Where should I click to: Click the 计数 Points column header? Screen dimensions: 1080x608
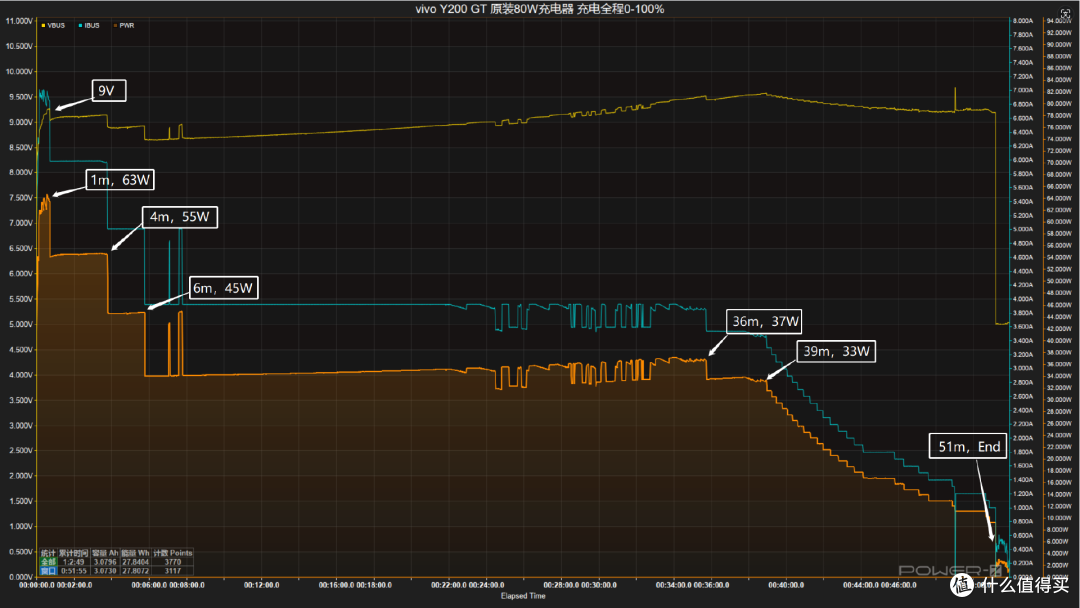click(x=173, y=553)
